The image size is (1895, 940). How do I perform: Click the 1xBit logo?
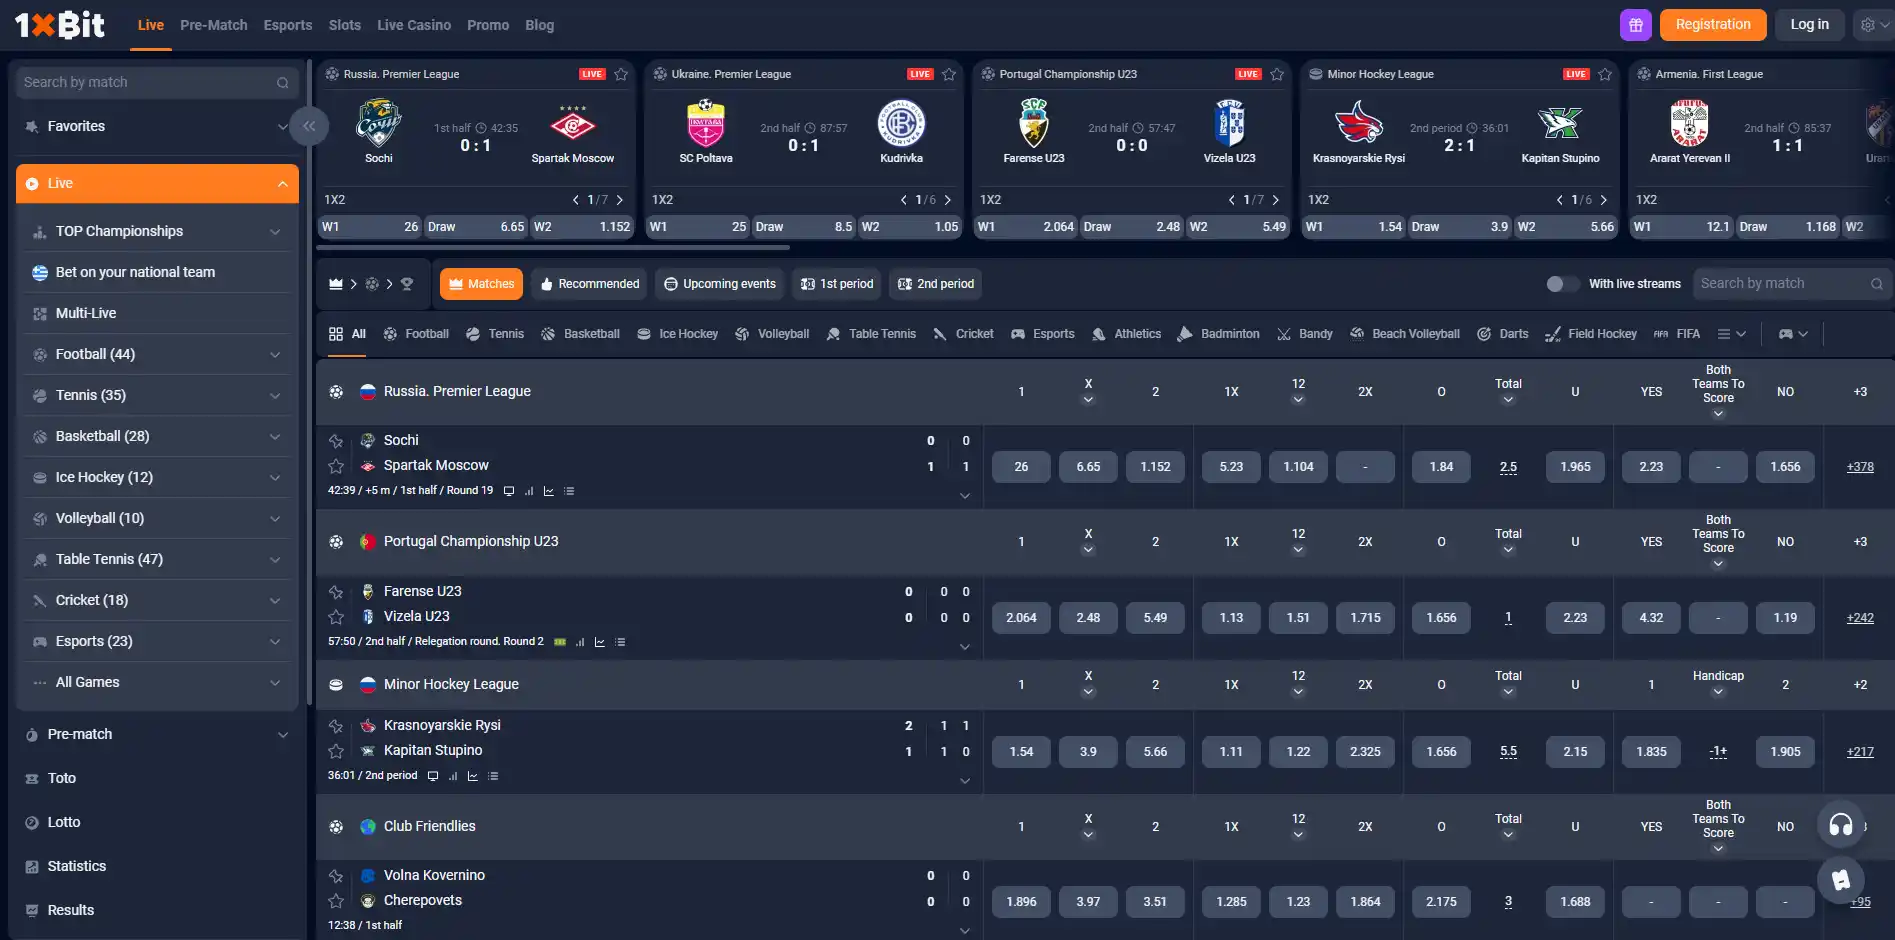click(x=60, y=24)
